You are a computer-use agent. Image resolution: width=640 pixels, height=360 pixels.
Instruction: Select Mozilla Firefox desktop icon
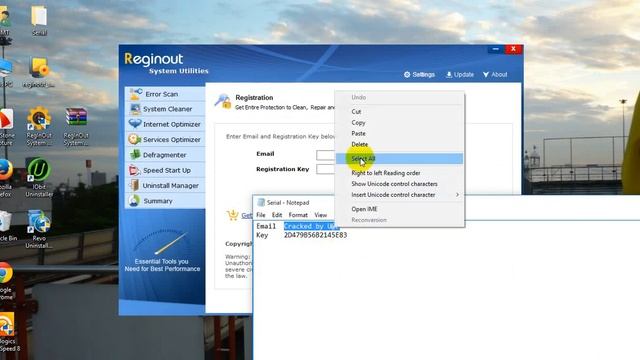6,177
